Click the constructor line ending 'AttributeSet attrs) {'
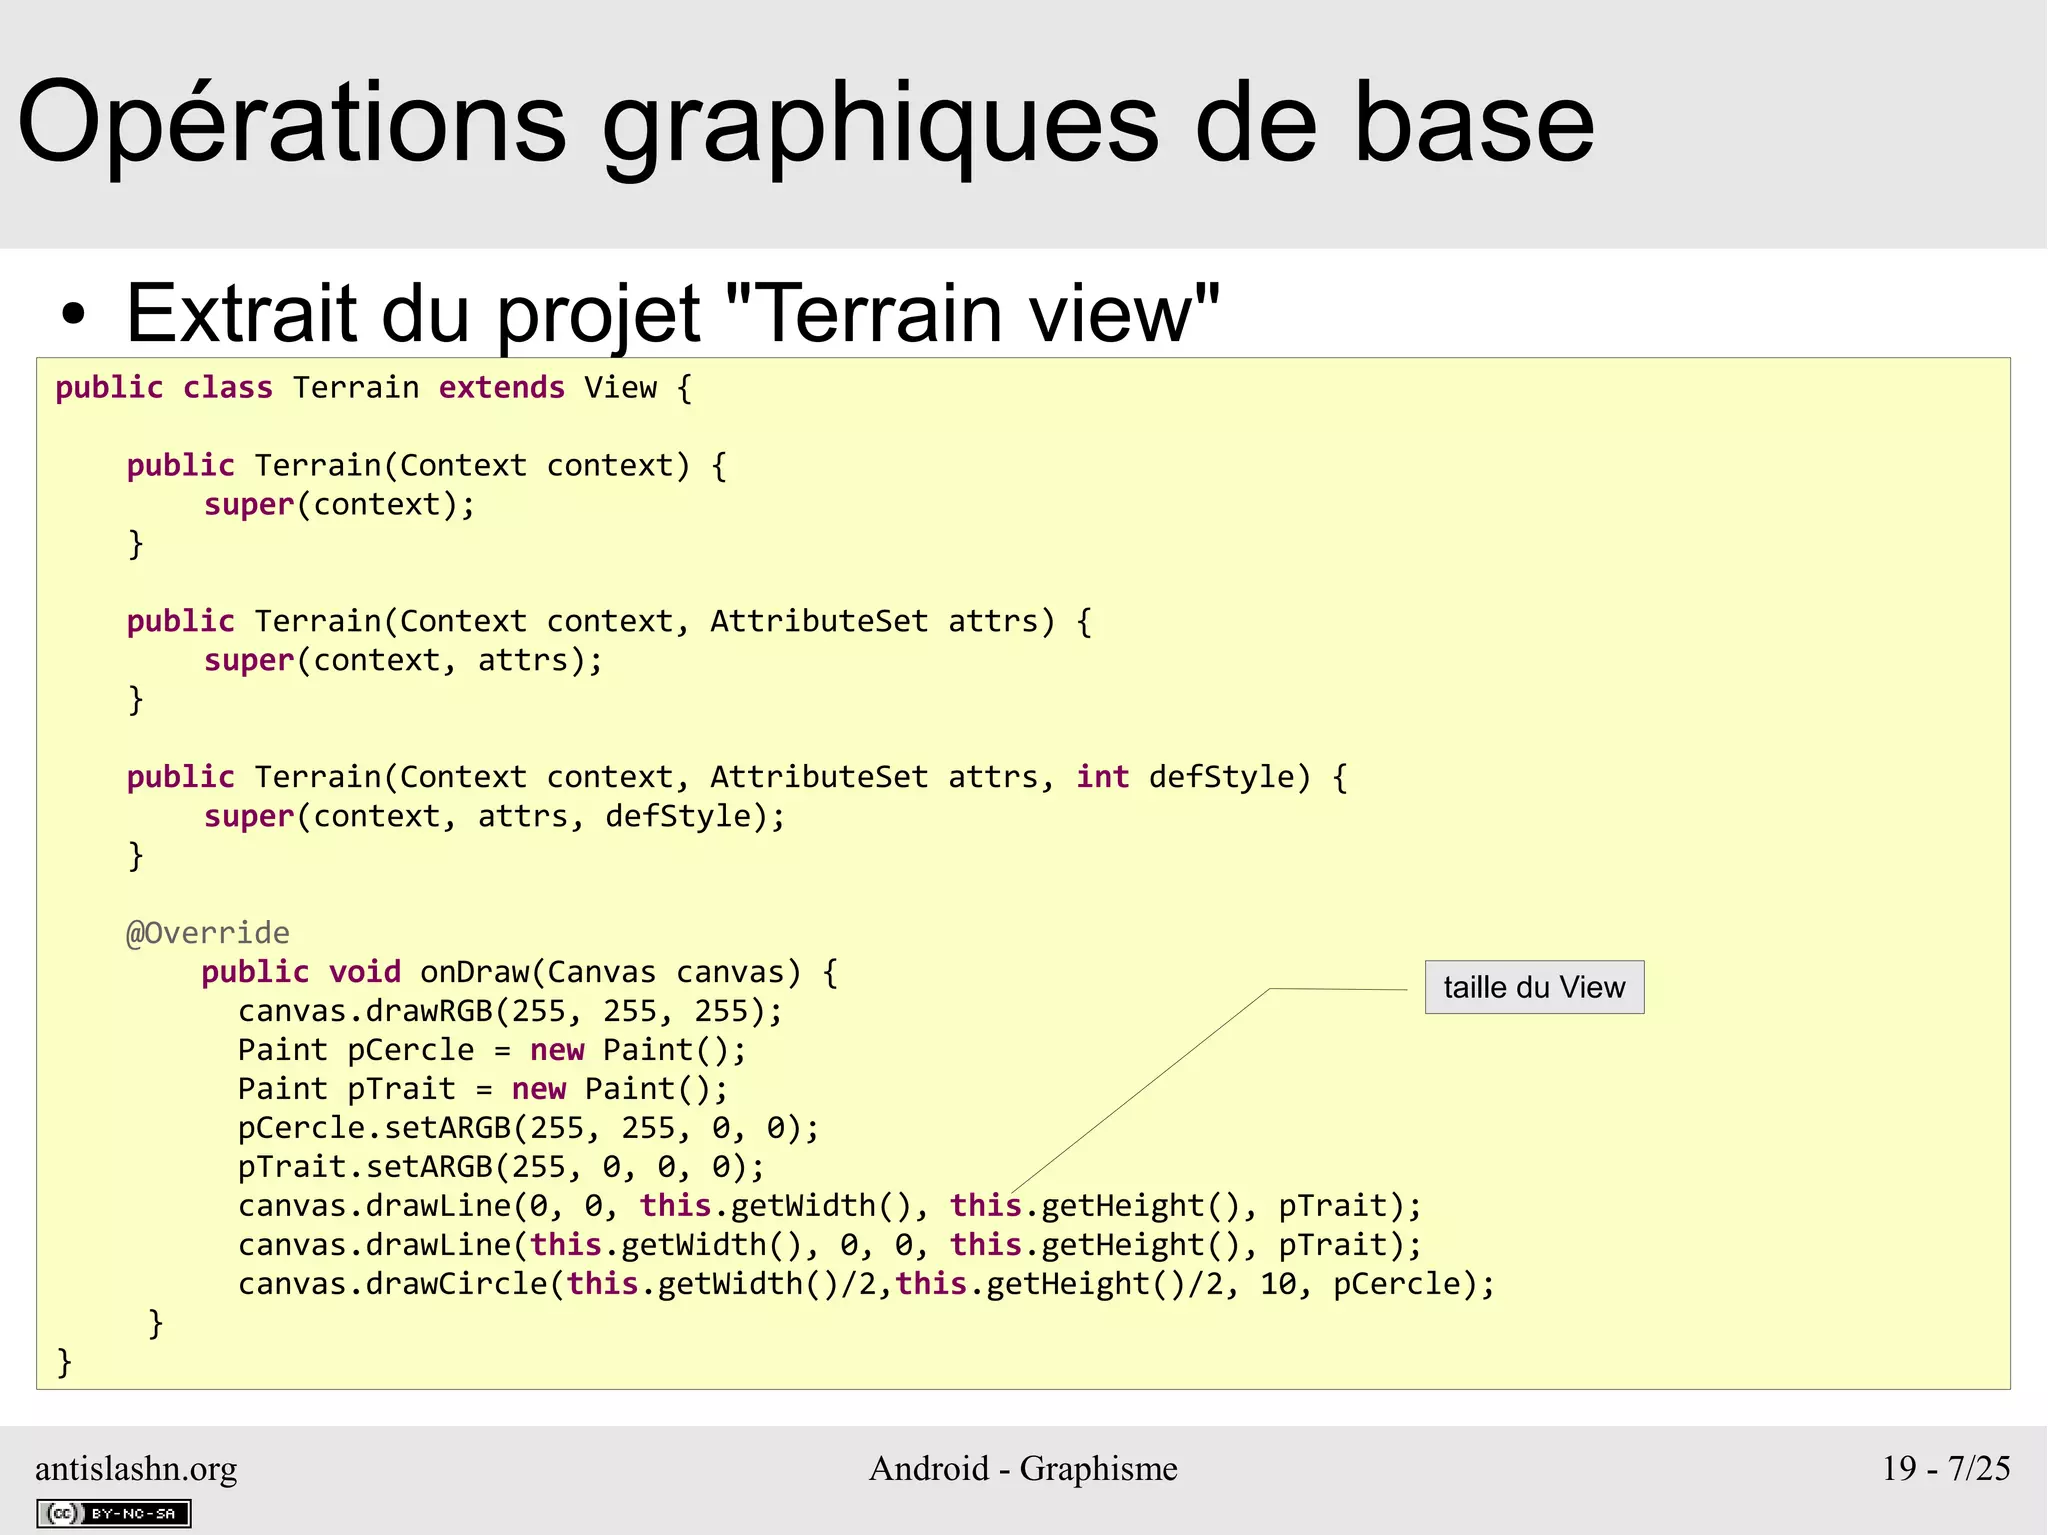 point(610,622)
